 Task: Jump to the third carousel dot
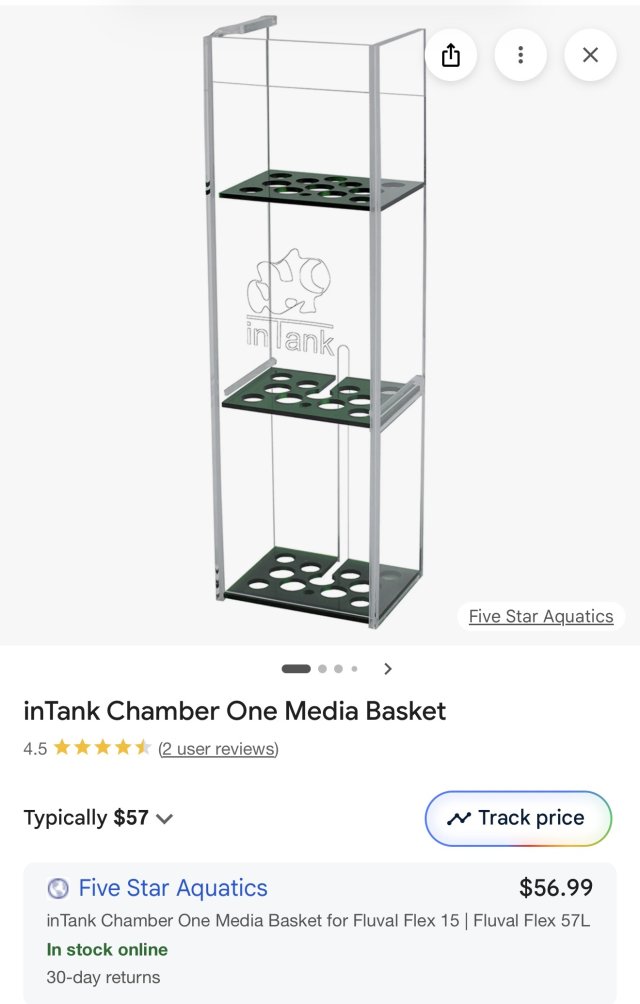[x=339, y=669]
